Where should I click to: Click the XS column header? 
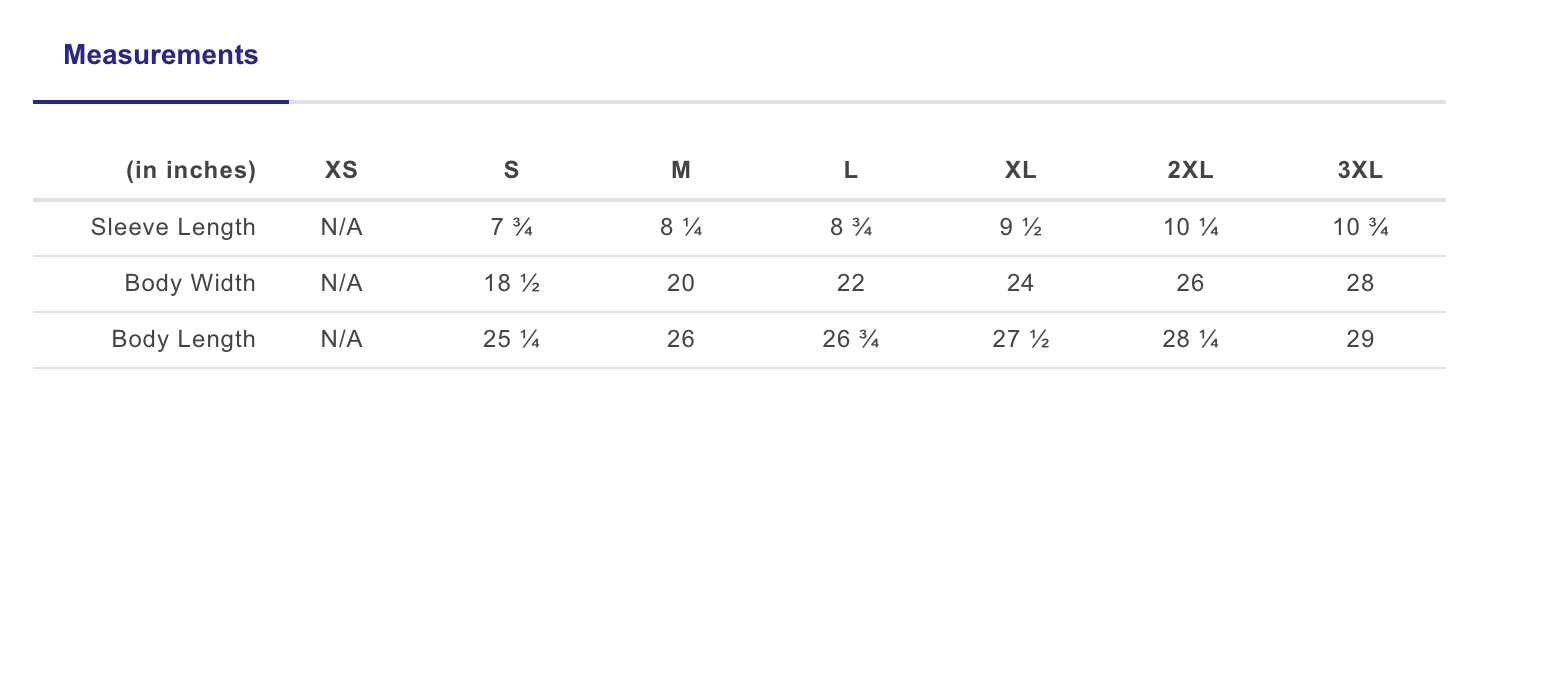point(341,170)
